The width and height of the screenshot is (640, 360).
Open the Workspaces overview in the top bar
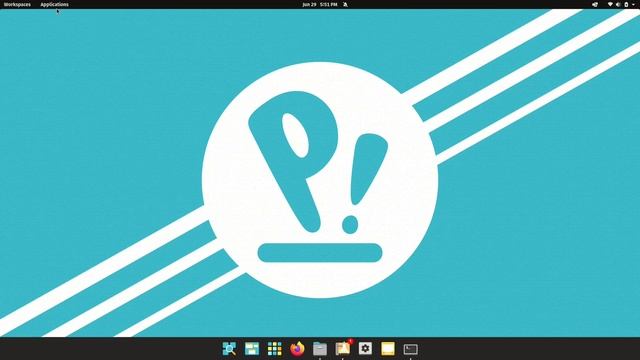17,4
